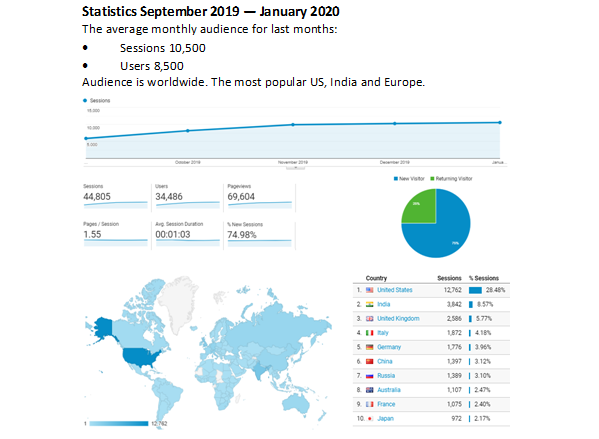This screenshot has width=599, height=439.
Task: Click the November 2019 data point on chart
Action: click(x=293, y=125)
